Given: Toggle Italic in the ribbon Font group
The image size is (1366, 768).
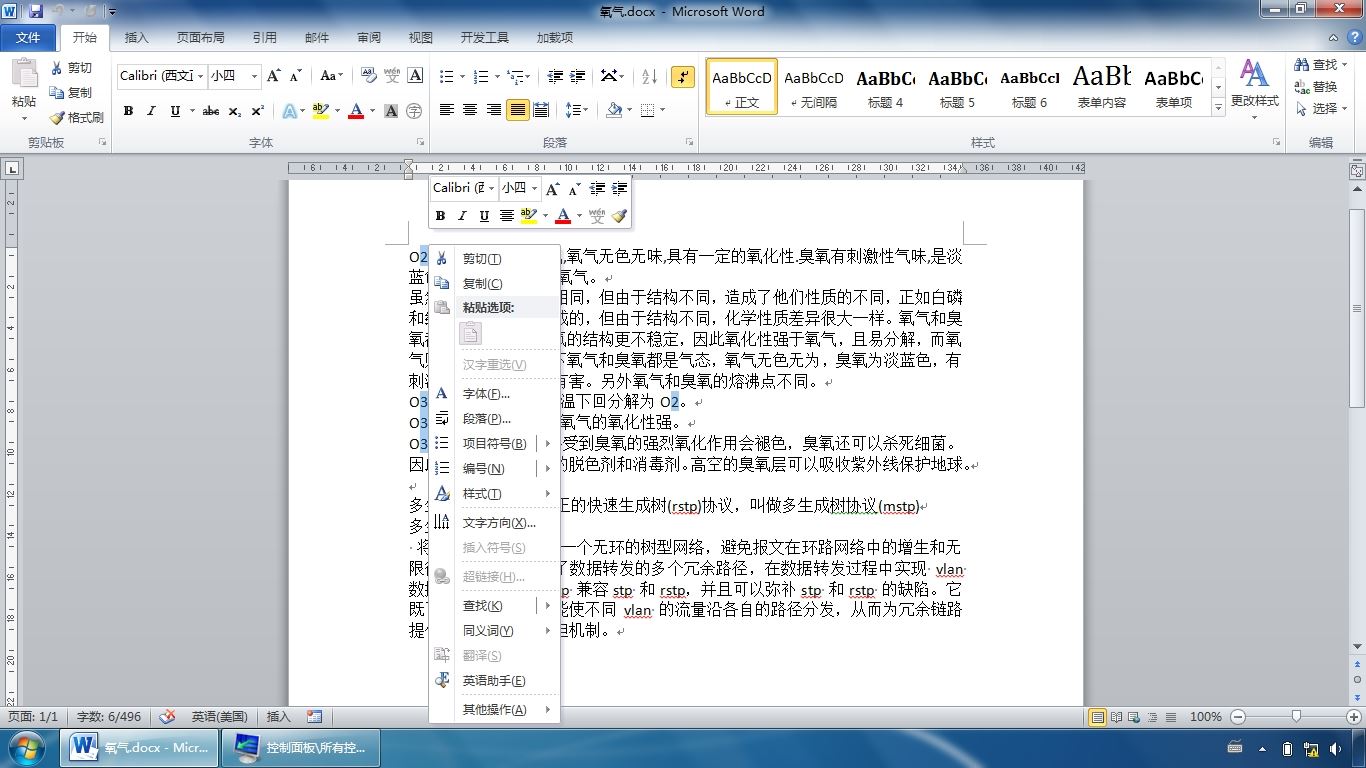Looking at the screenshot, I should (151, 111).
